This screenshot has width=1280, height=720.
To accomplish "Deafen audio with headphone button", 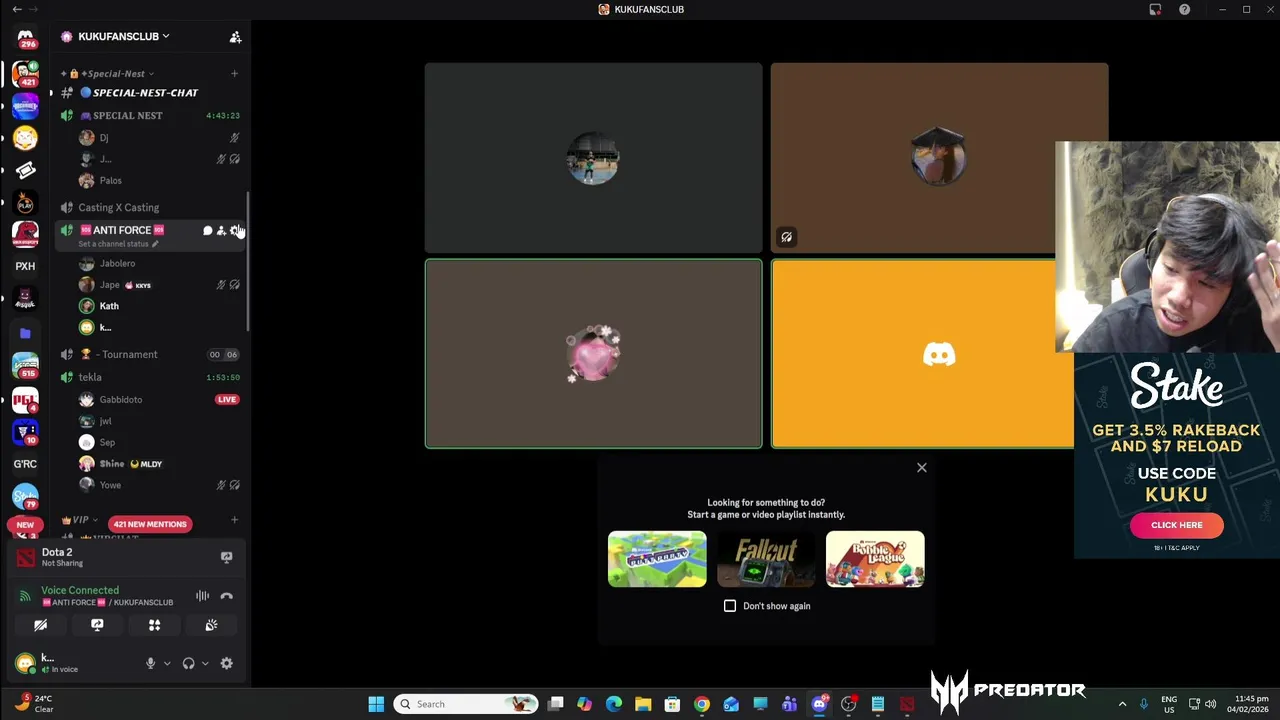I will pyautogui.click(x=188, y=663).
